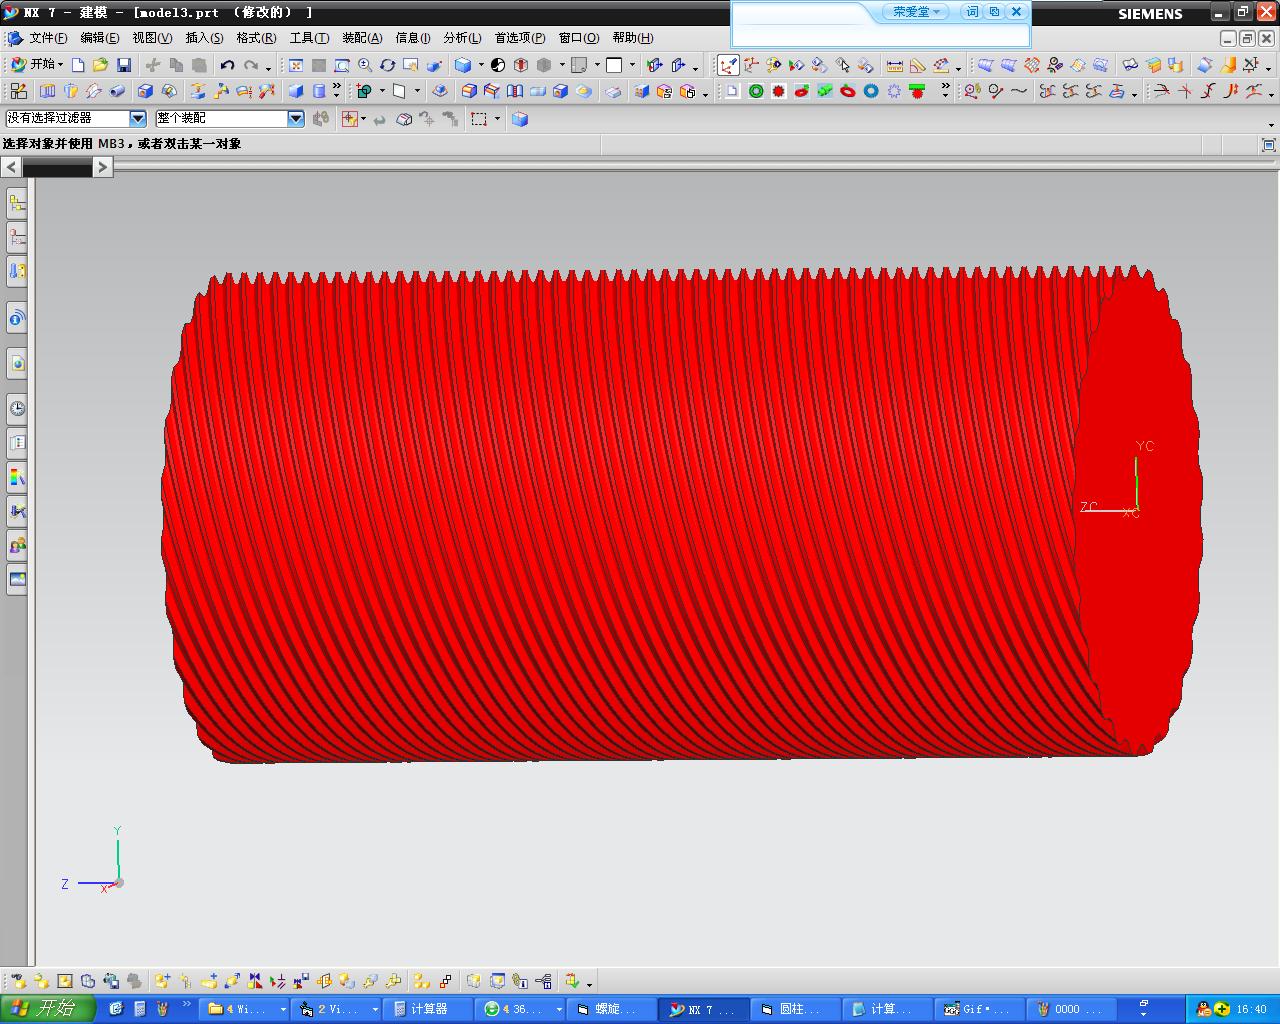Image resolution: width=1280 pixels, height=1024 pixels.
Task: Open the background color dropdown arrow
Action: click(632, 65)
